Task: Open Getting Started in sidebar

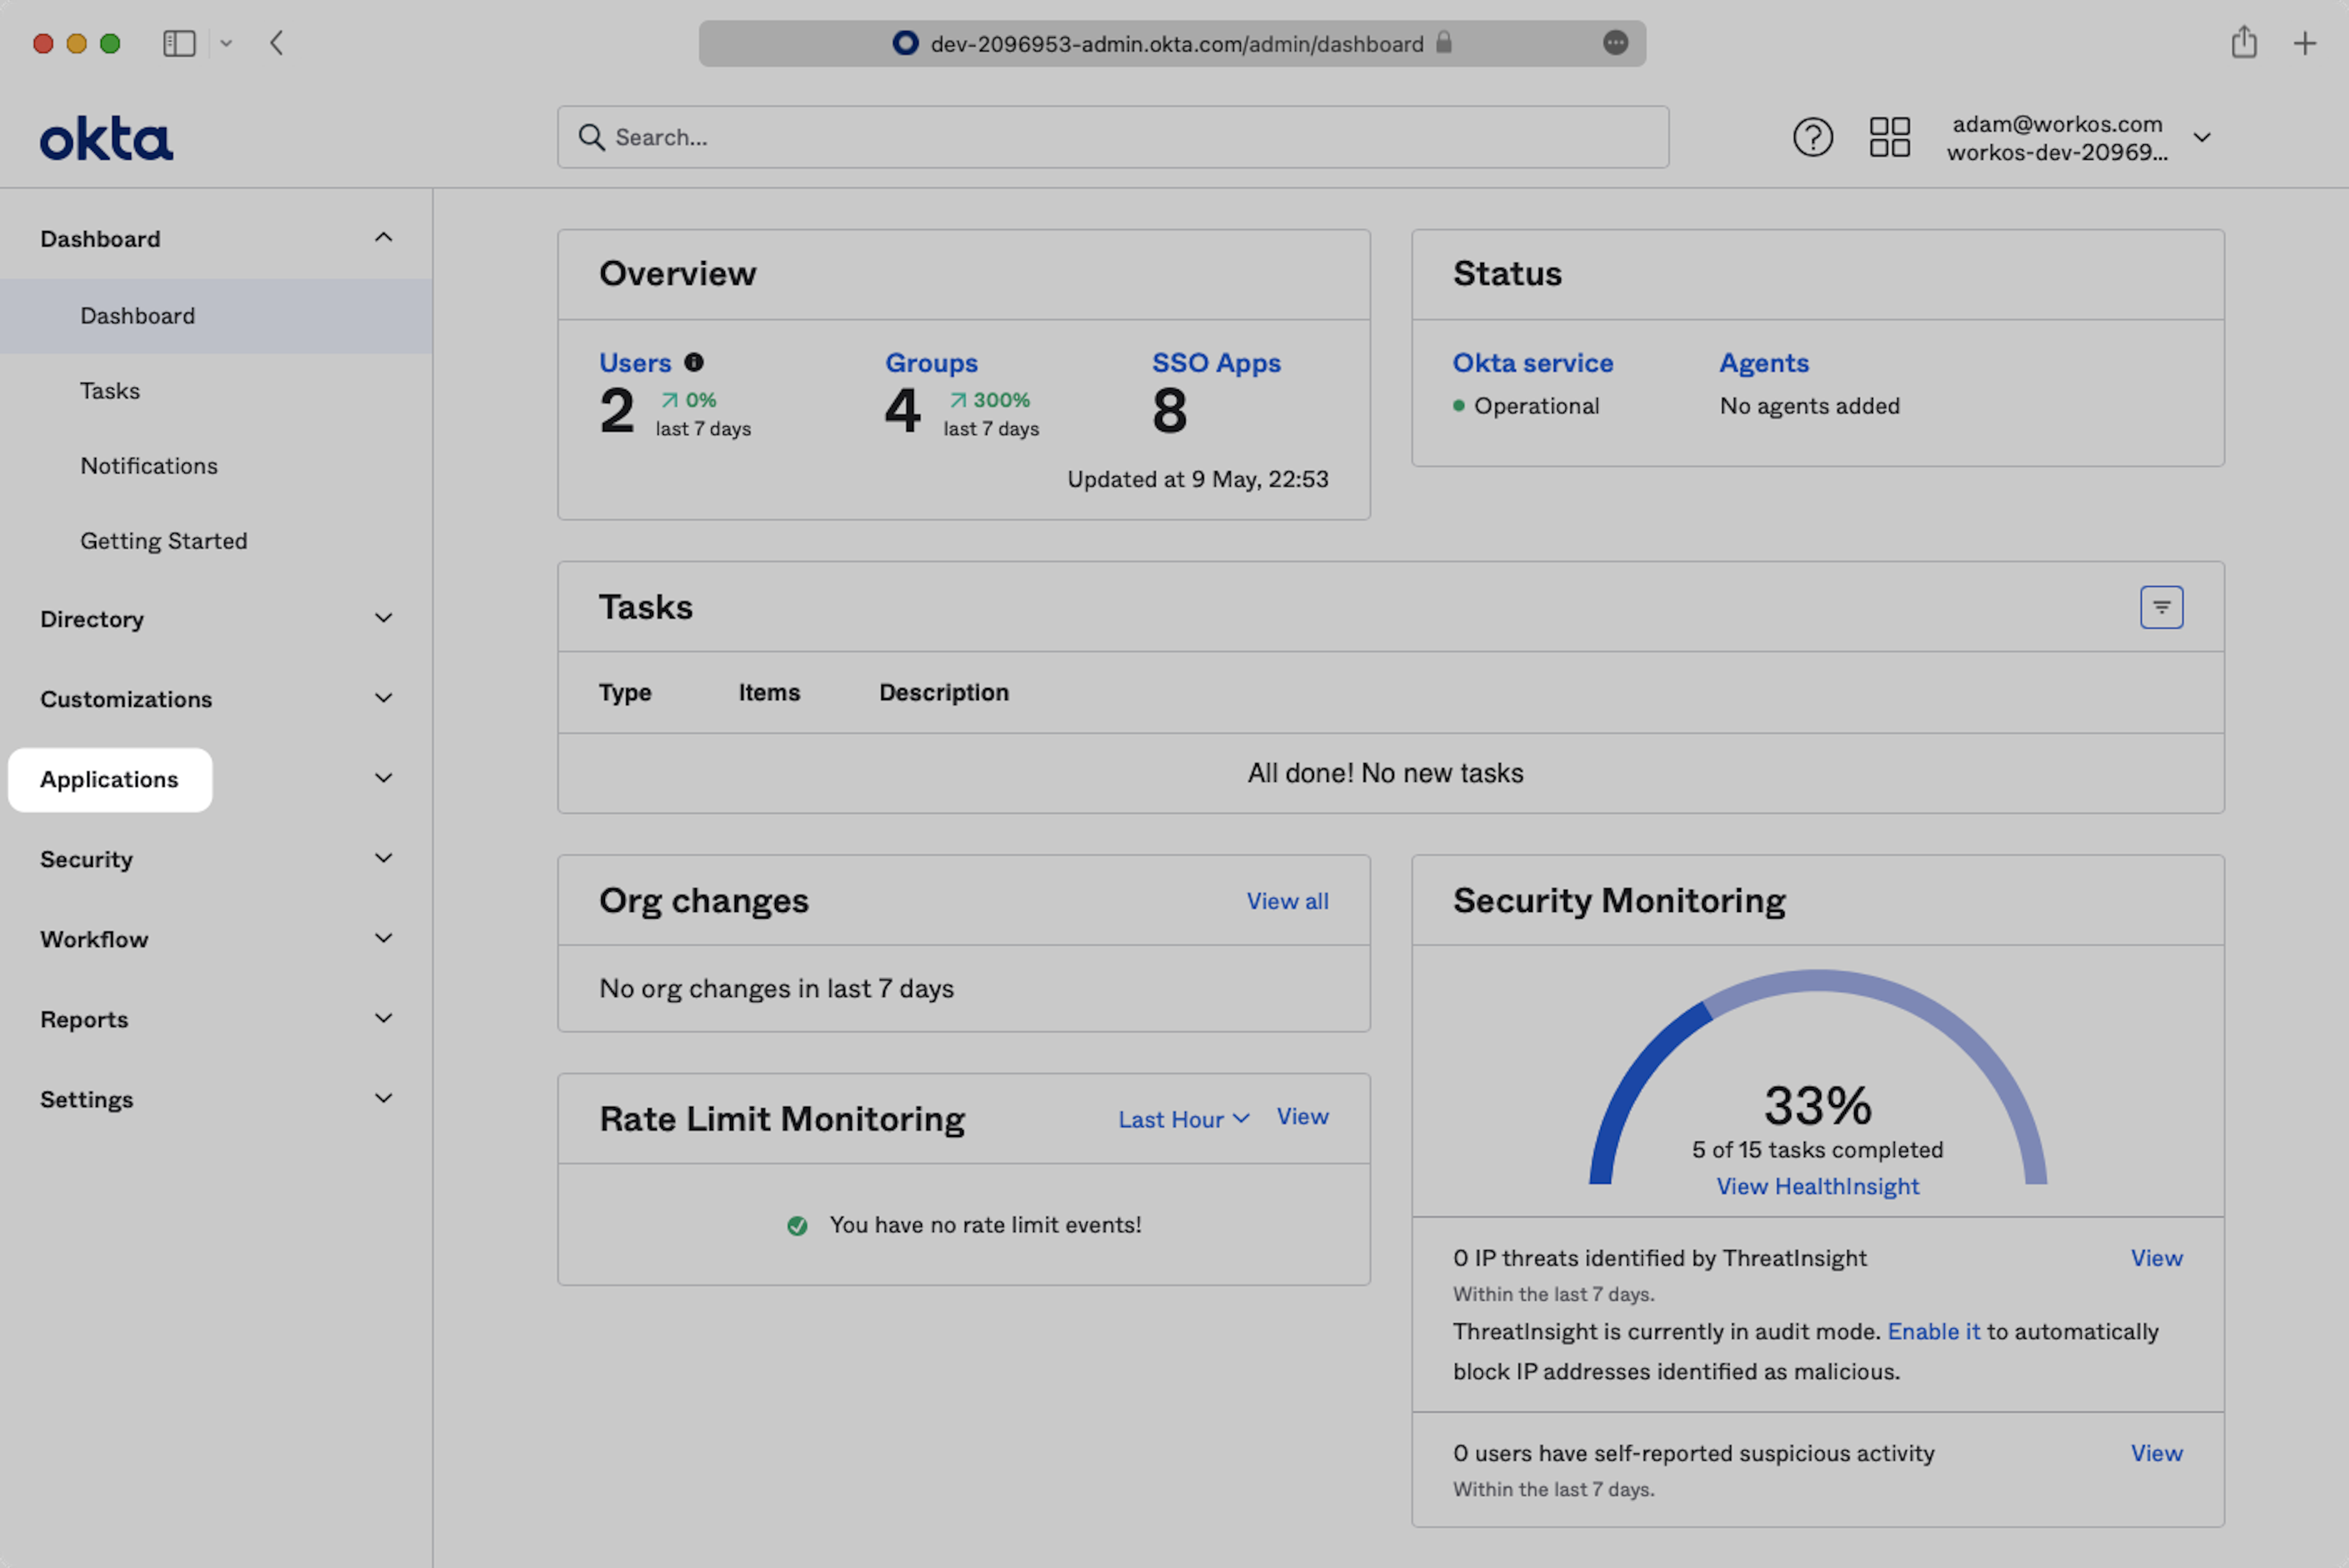Action: pyautogui.click(x=164, y=541)
